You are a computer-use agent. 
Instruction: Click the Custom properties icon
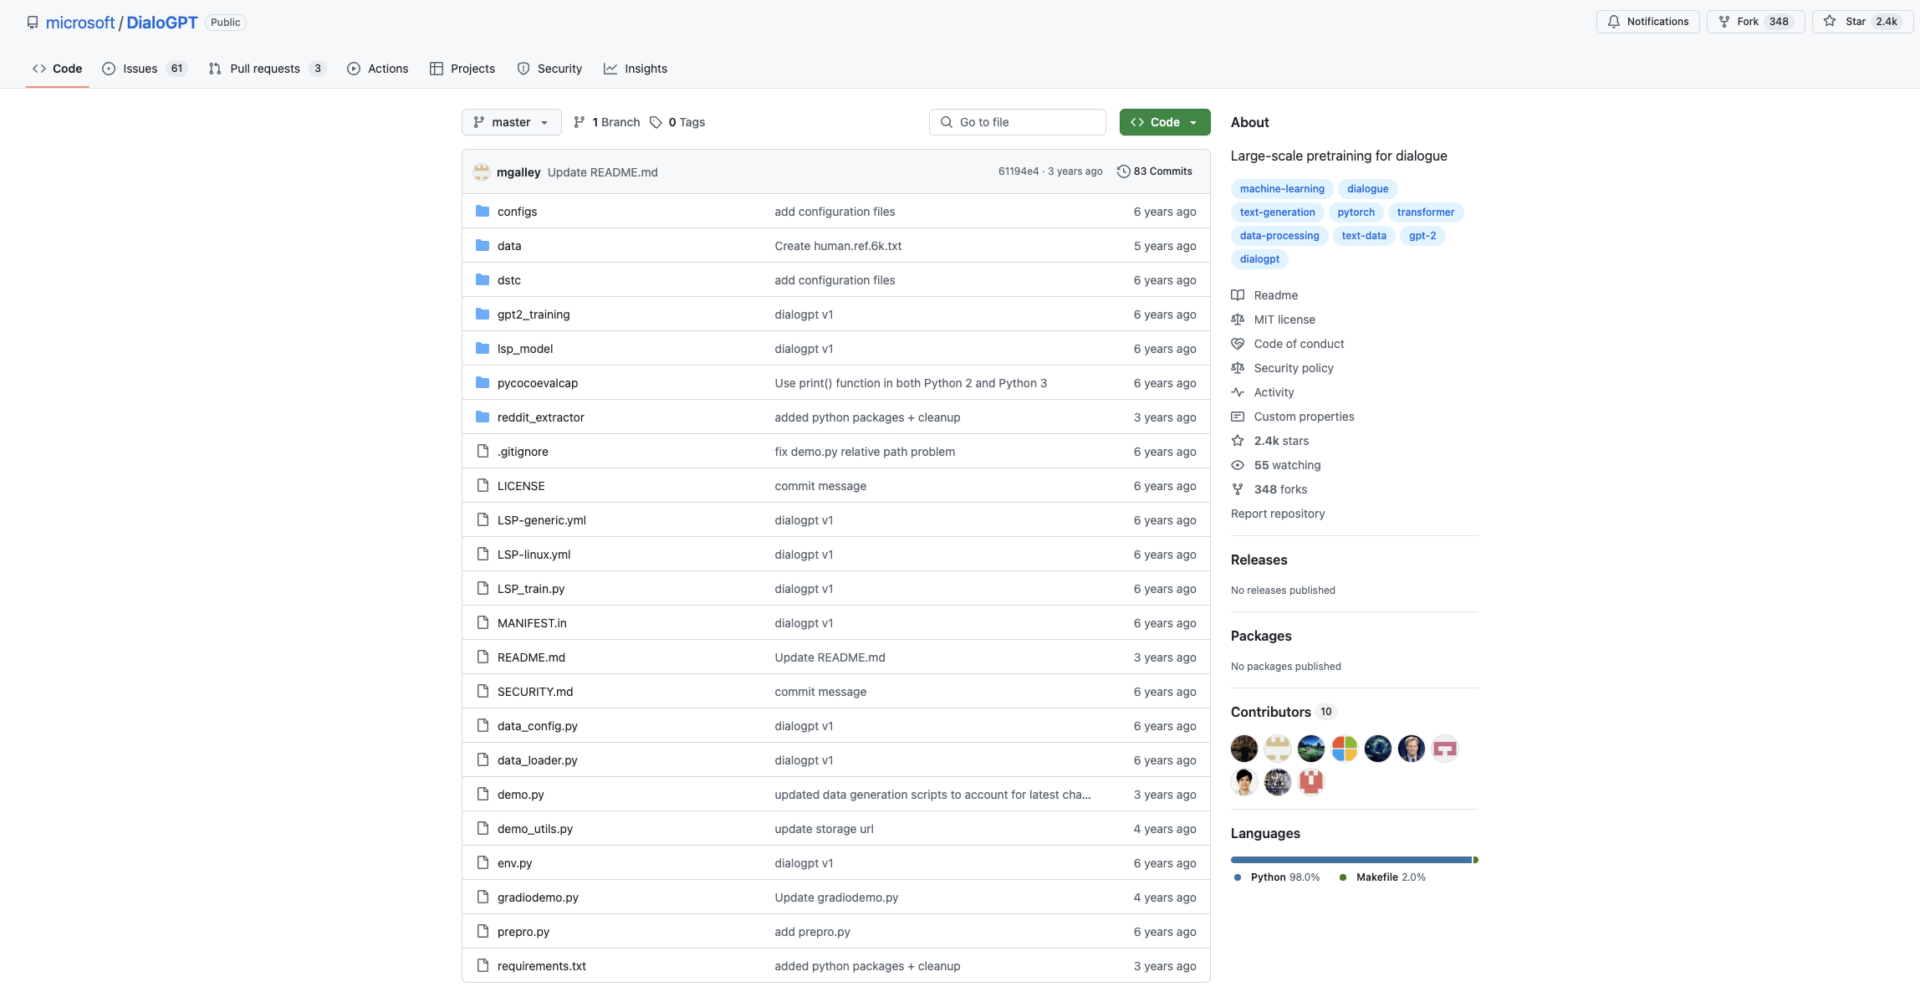click(x=1238, y=416)
